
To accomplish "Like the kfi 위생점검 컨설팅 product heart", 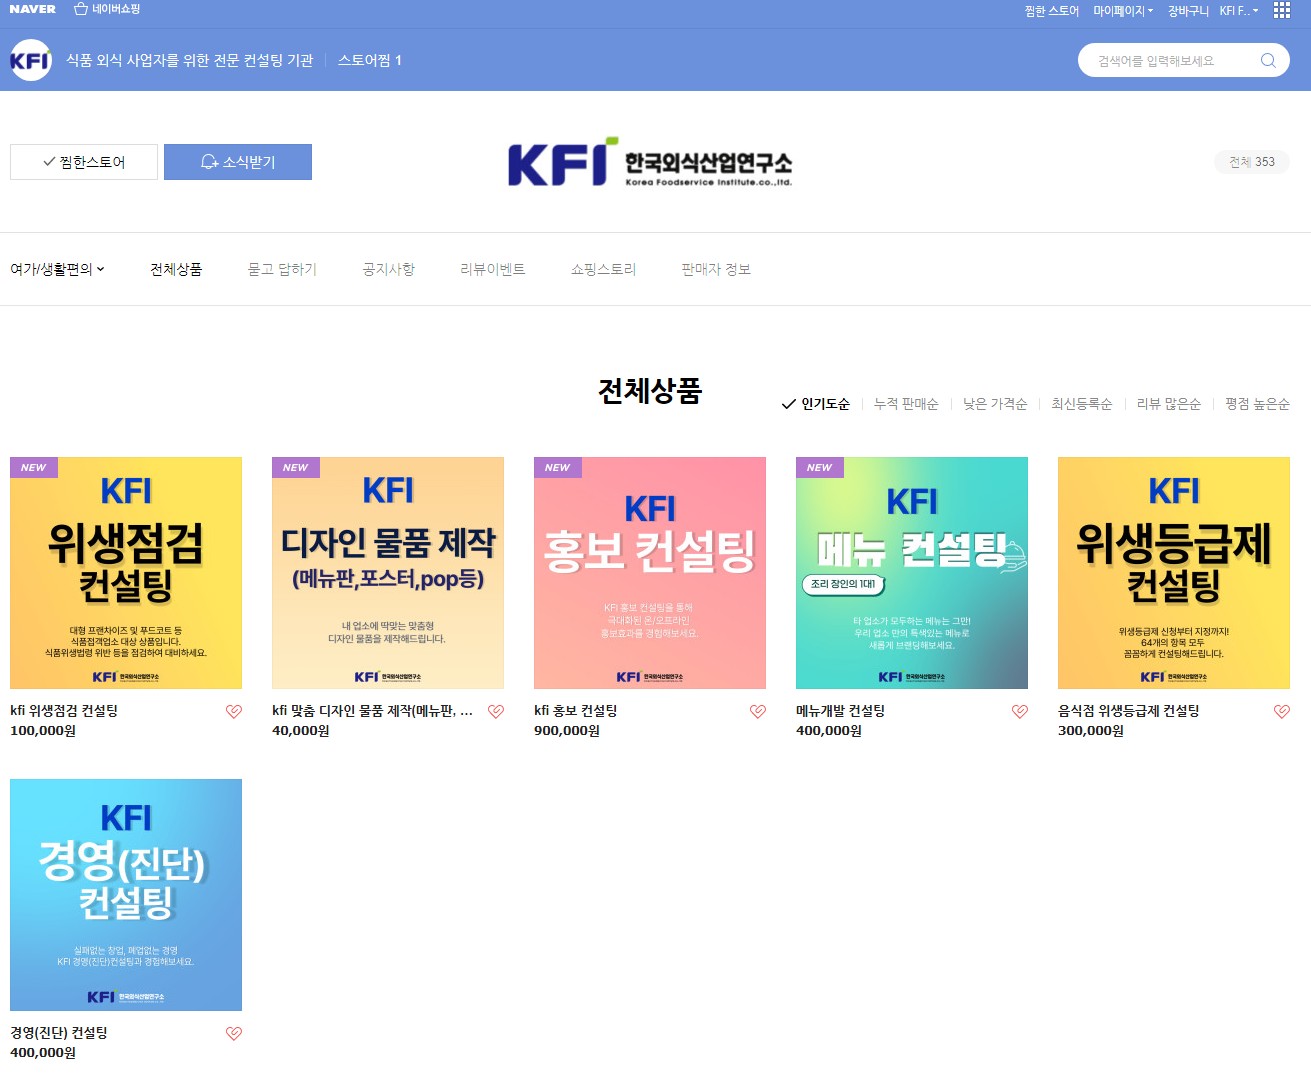I will [233, 711].
